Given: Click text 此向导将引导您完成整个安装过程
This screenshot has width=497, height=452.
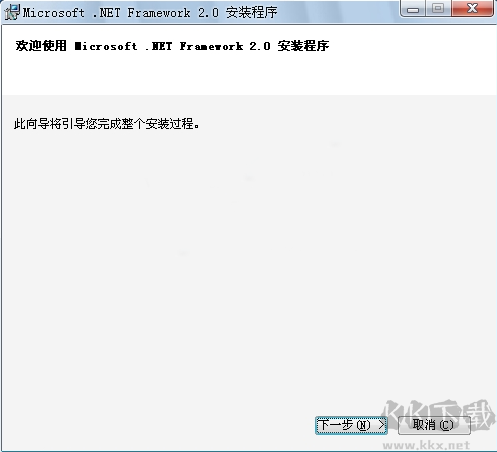Looking at the screenshot, I should (107, 124).
